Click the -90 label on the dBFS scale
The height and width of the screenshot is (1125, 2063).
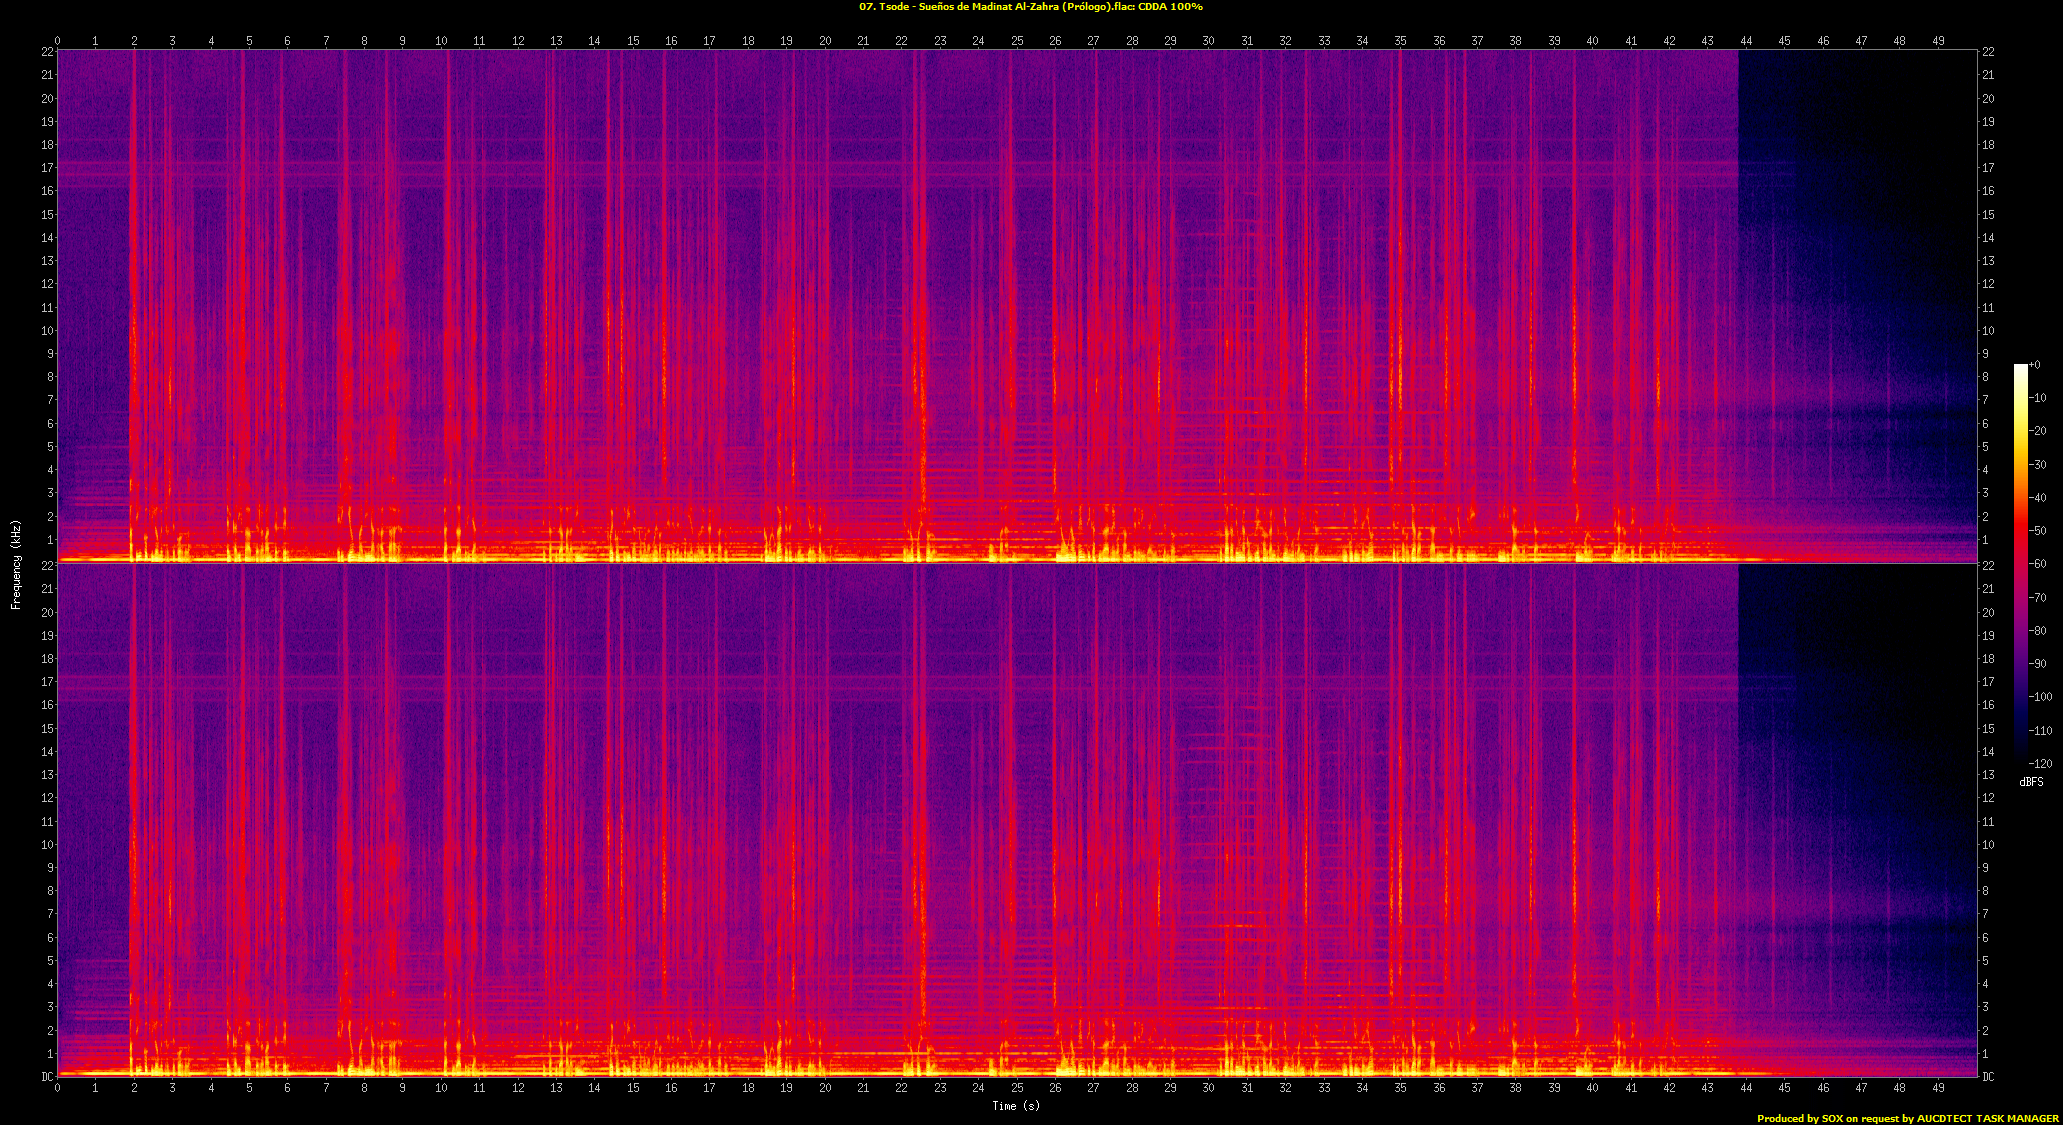pos(2039,664)
